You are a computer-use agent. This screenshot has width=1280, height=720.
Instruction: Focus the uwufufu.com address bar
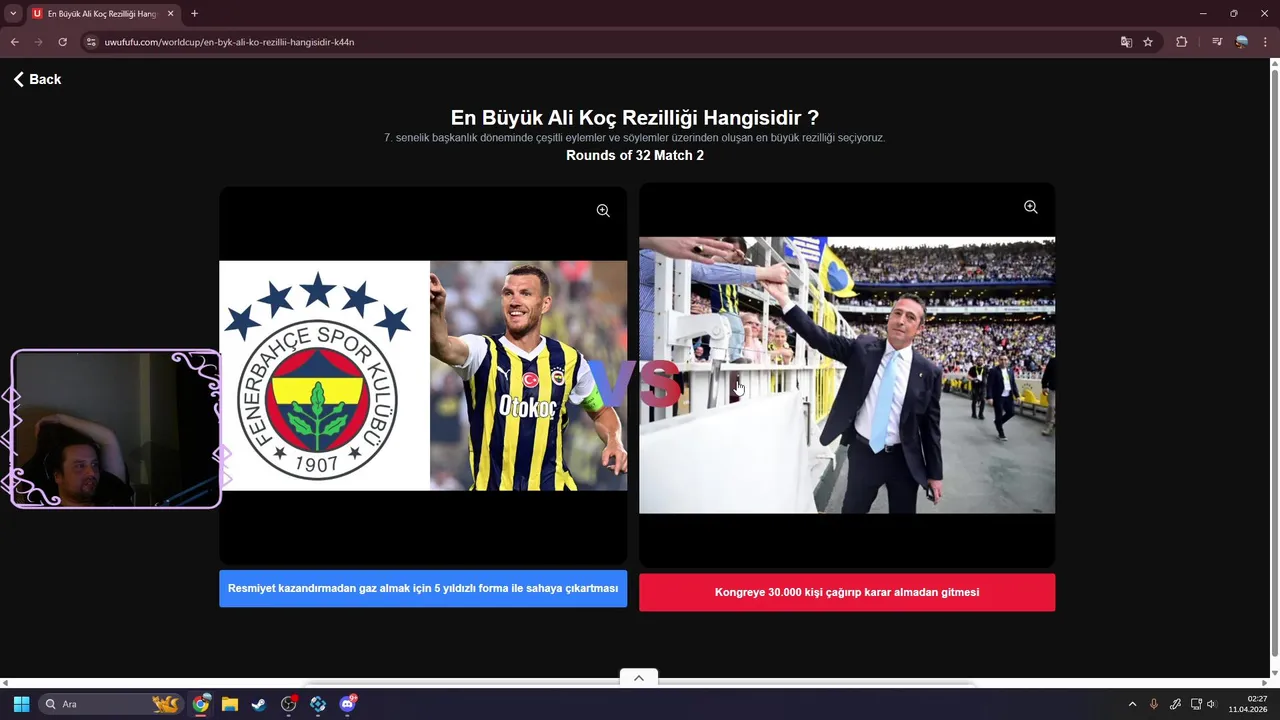click(x=600, y=42)
